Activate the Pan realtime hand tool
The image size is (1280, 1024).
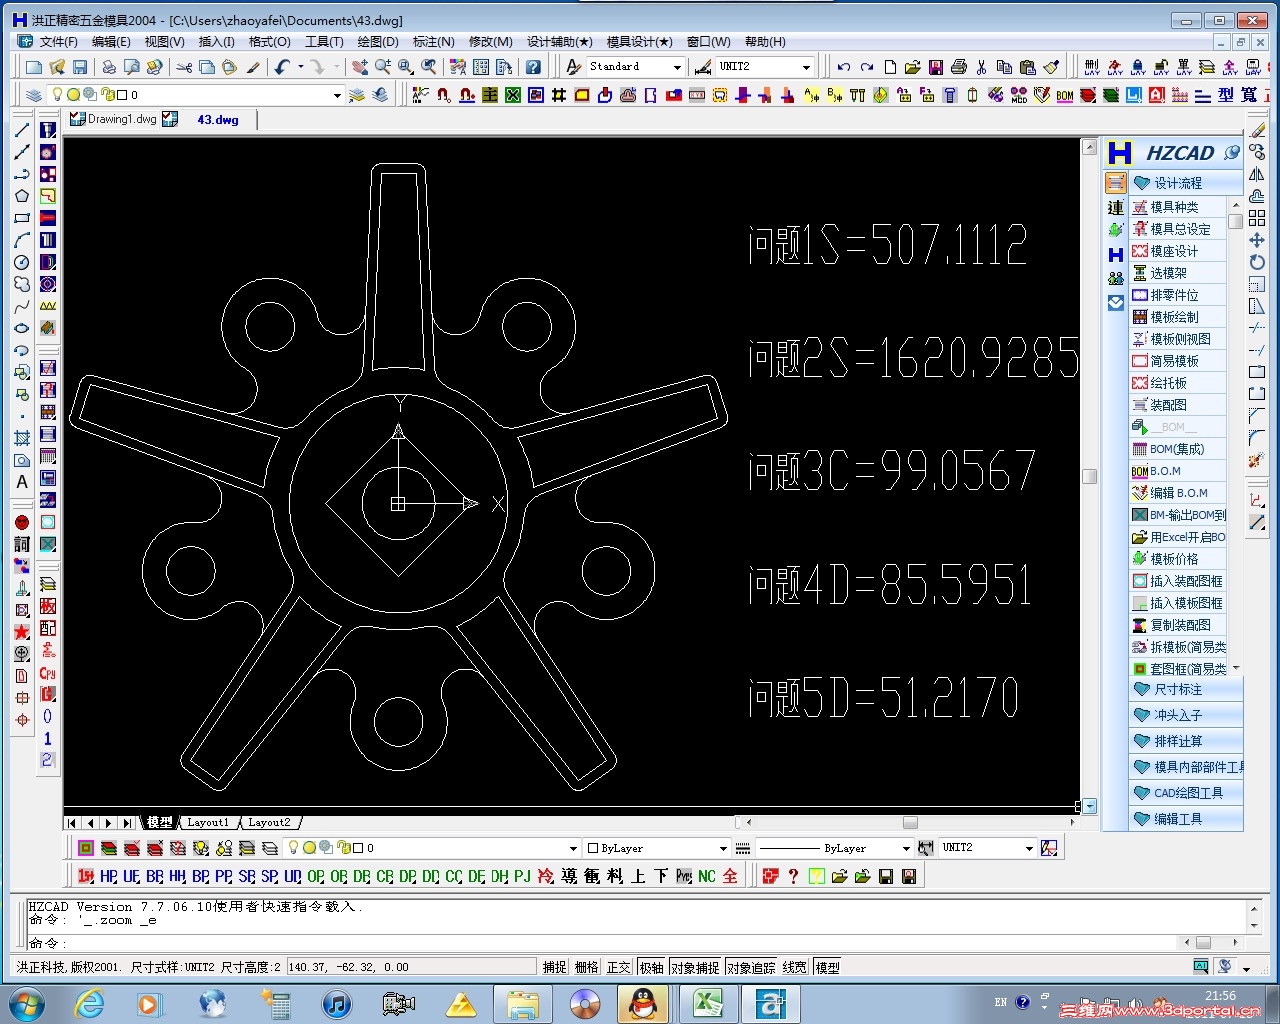tap(360, 67)
